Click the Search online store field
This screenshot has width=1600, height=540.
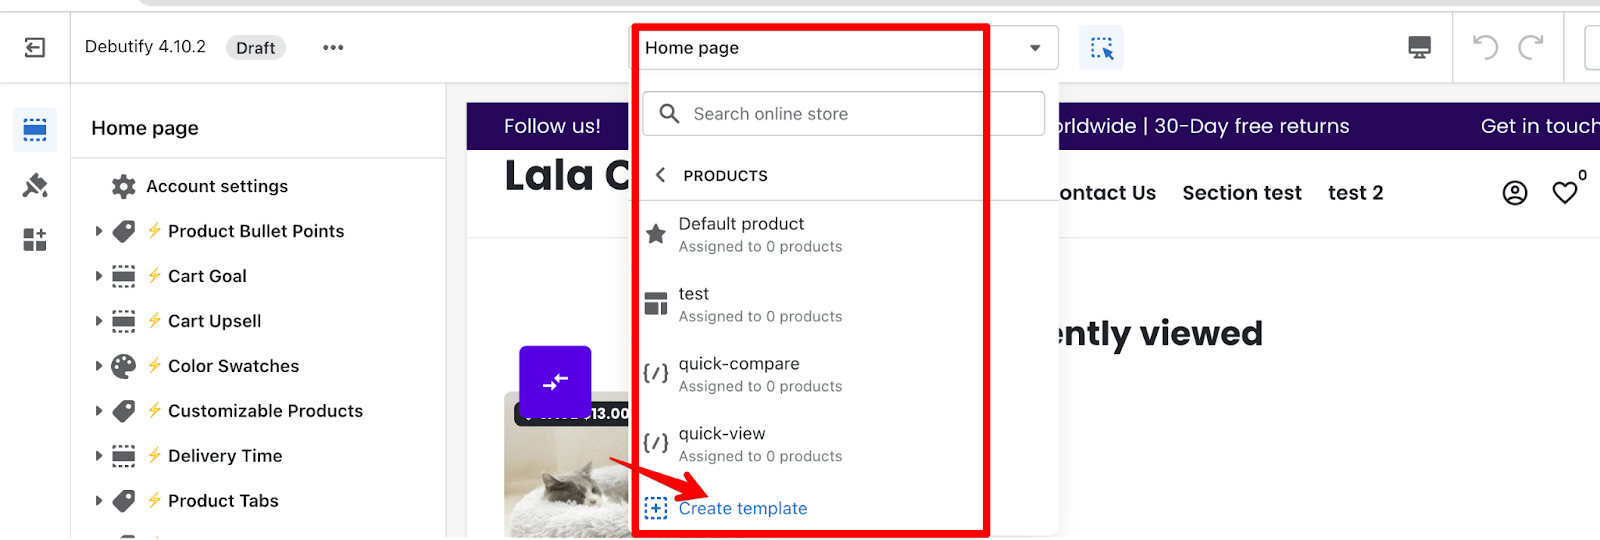(x=843, y=114)
